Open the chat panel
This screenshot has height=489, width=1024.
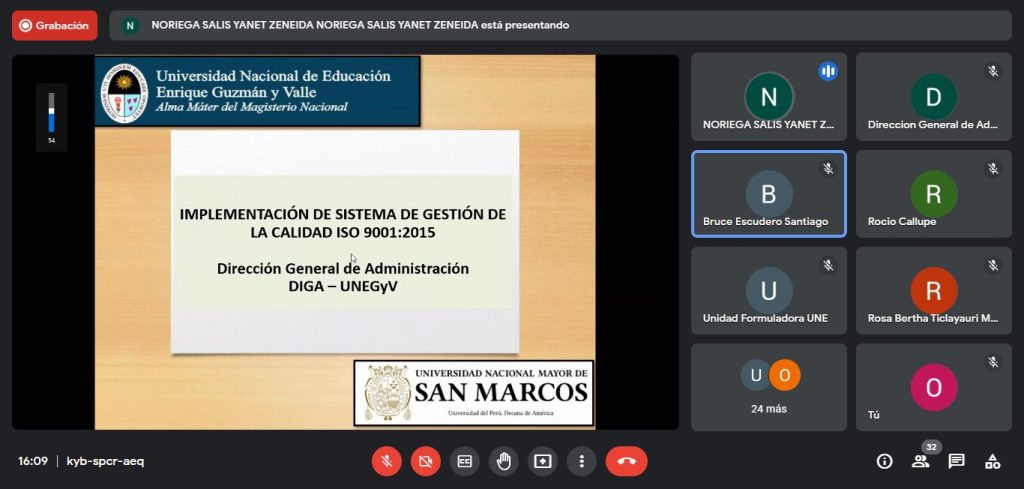[x=956, y=462]
